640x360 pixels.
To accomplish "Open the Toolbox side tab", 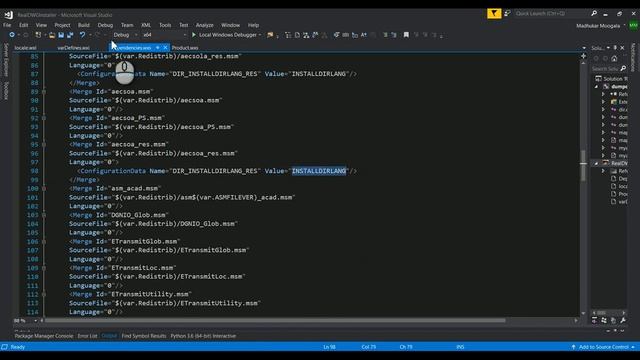I will [6, 90].
